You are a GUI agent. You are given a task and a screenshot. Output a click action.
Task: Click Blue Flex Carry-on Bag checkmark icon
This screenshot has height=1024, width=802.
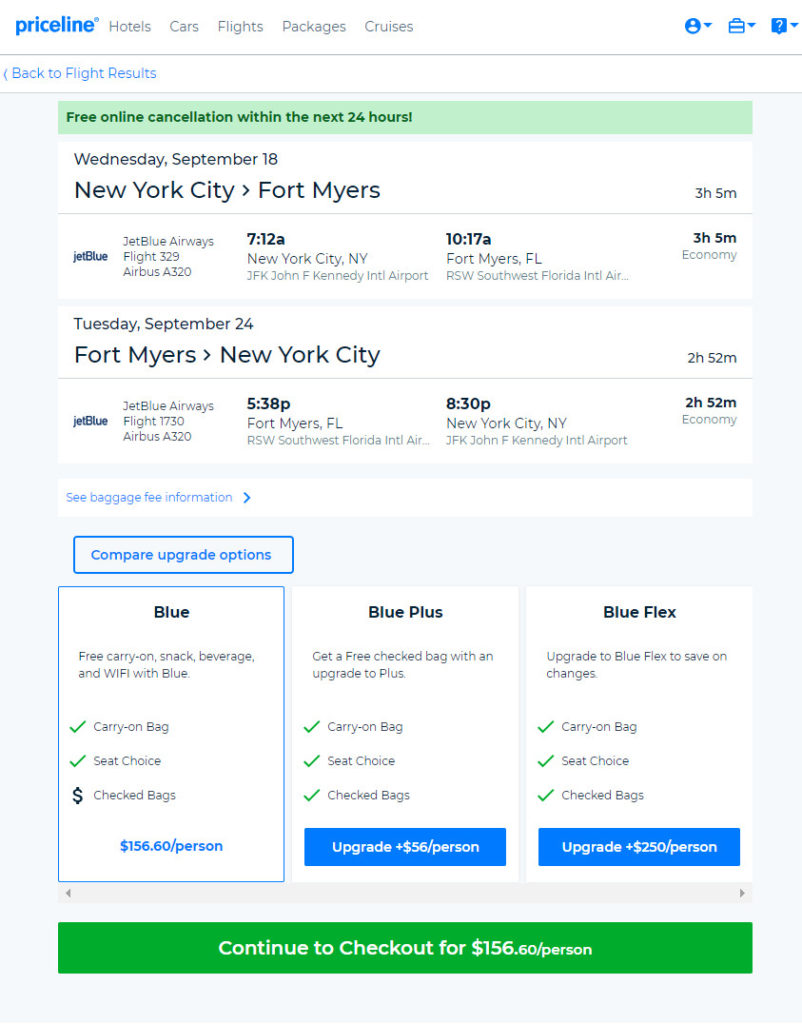click(x=545, y=726)
